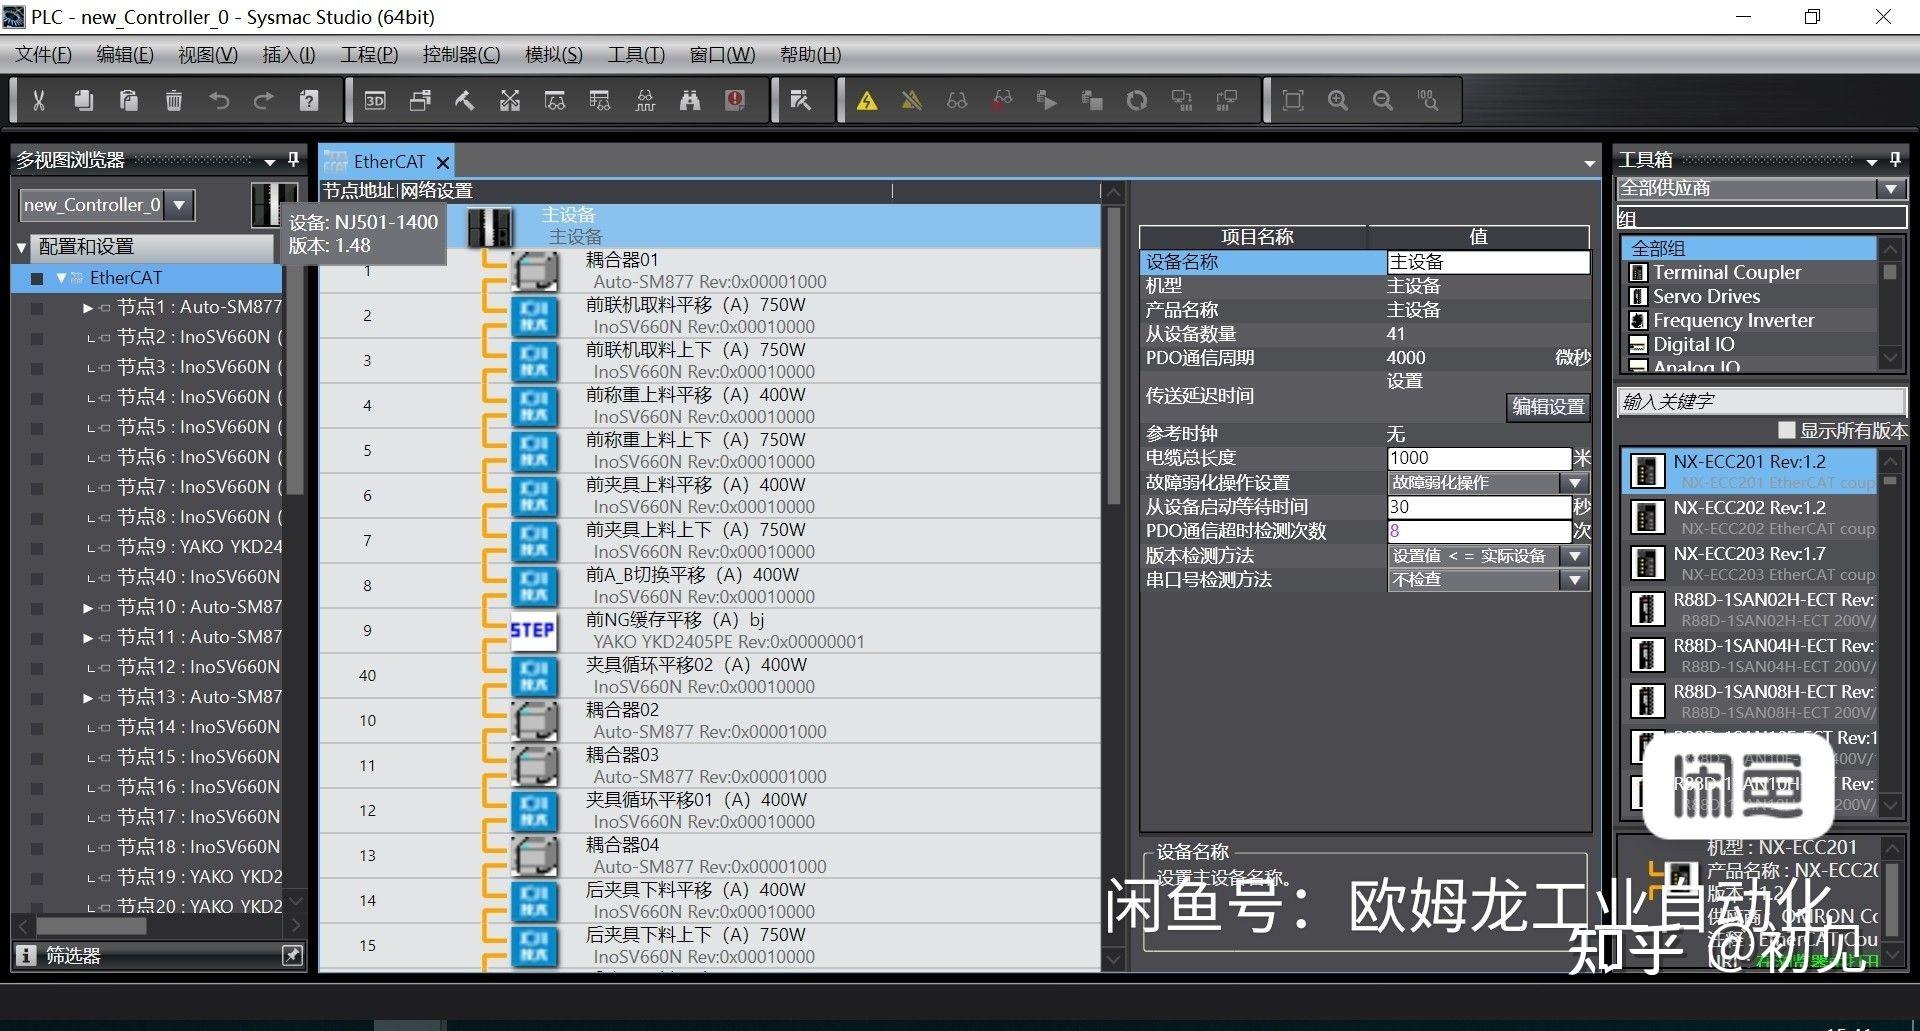Click the Delete trash toolbar icon
The height and width of the screenshot is (1031, 1920).
pyautogui.click(x=174, y=100)
